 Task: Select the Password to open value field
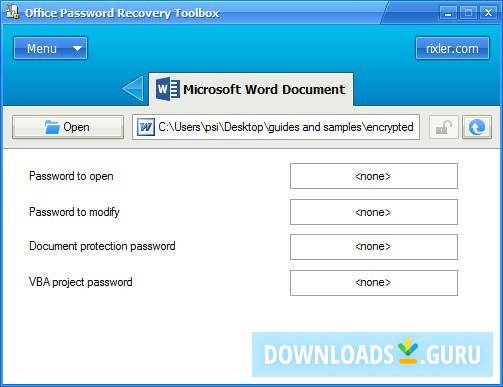pos(374,176)
